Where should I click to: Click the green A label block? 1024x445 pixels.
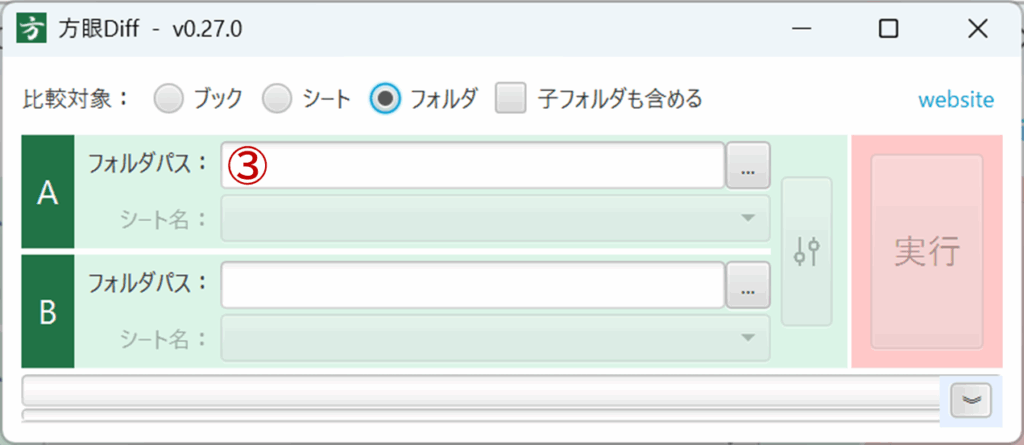pyautogui.click(x=47, y=193)
